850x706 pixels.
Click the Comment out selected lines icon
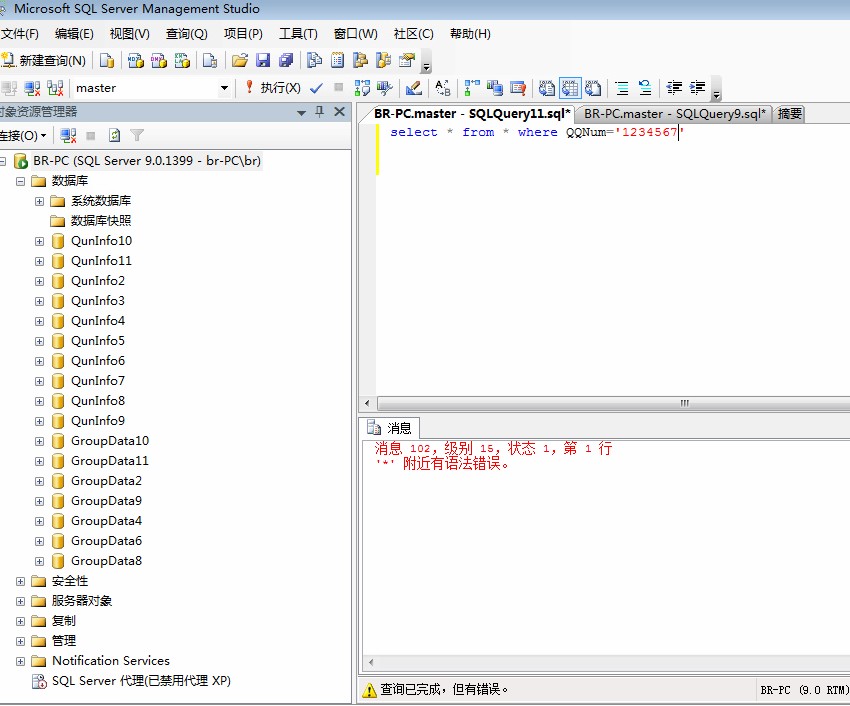click(621, 88)
